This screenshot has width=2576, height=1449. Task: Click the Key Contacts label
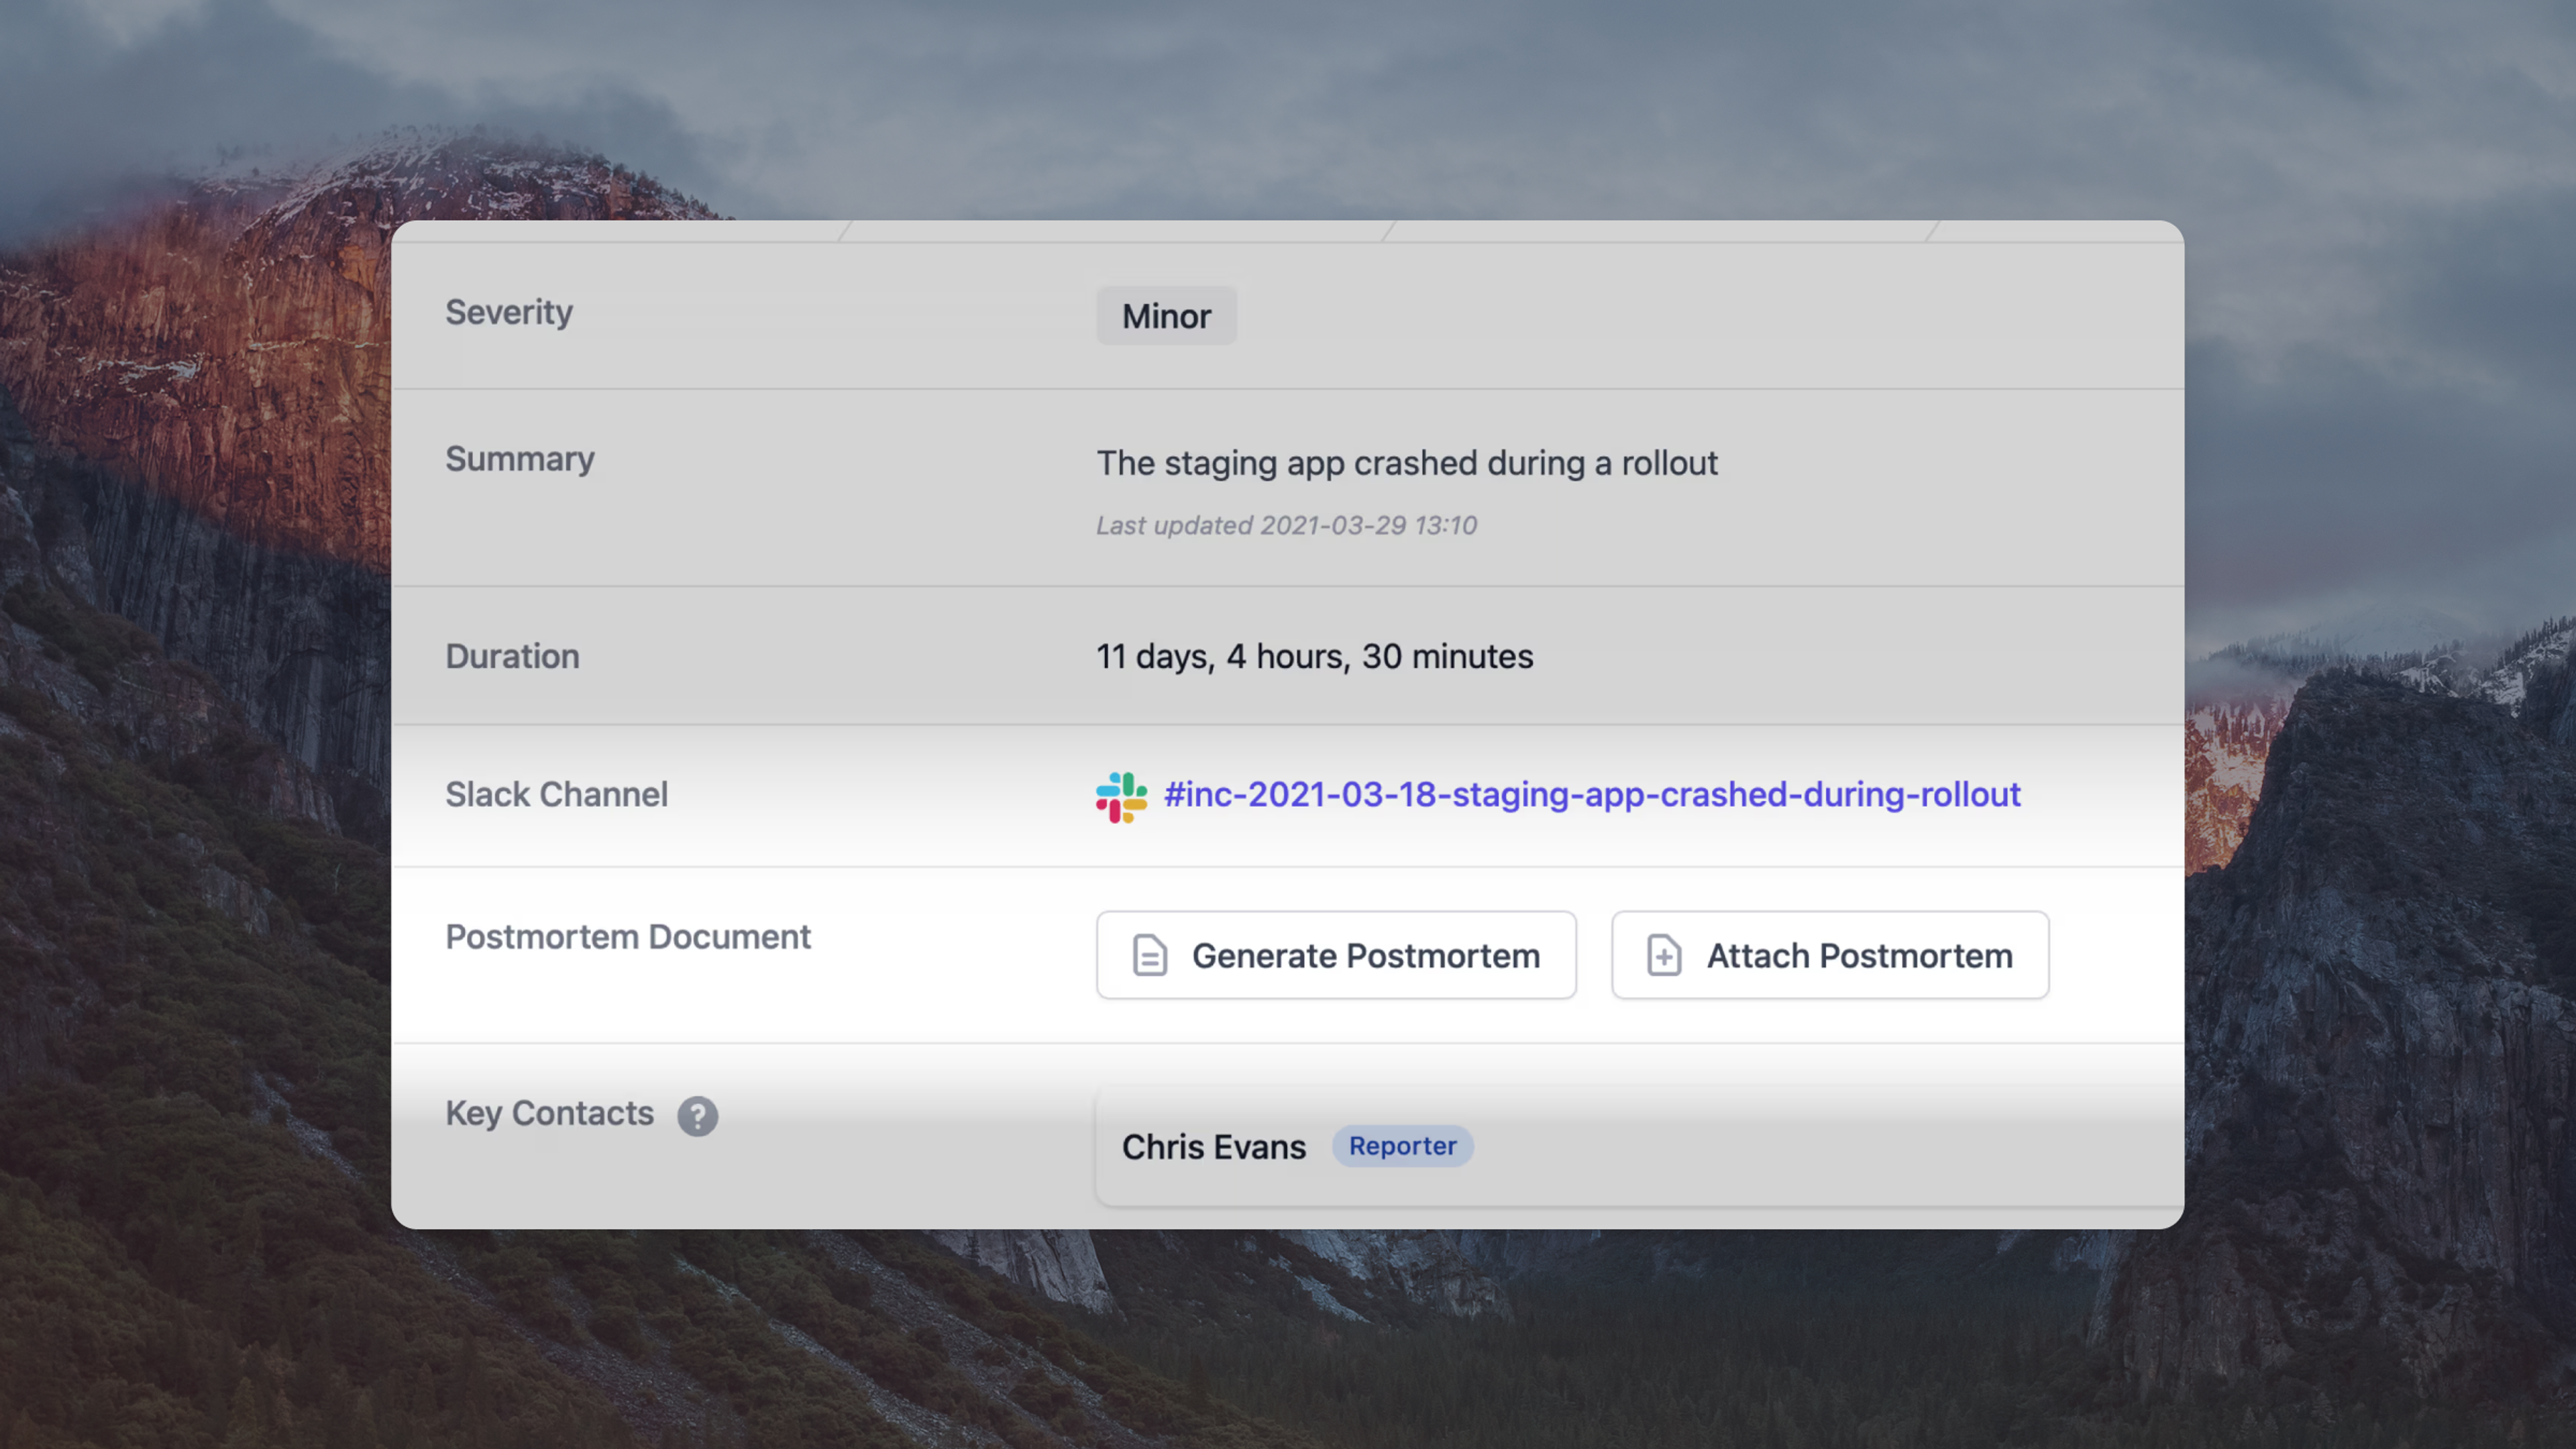(x=549, y=1114)
